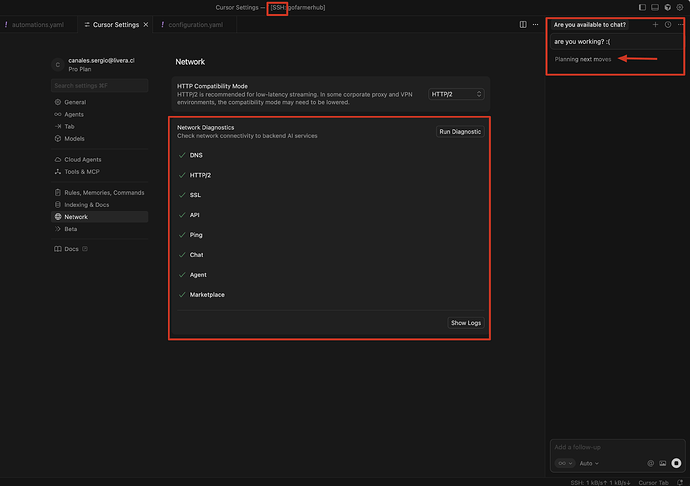The image size is (690, 486).
Task: Open the editor more actions ellipsis
Action: click(536, 25)
